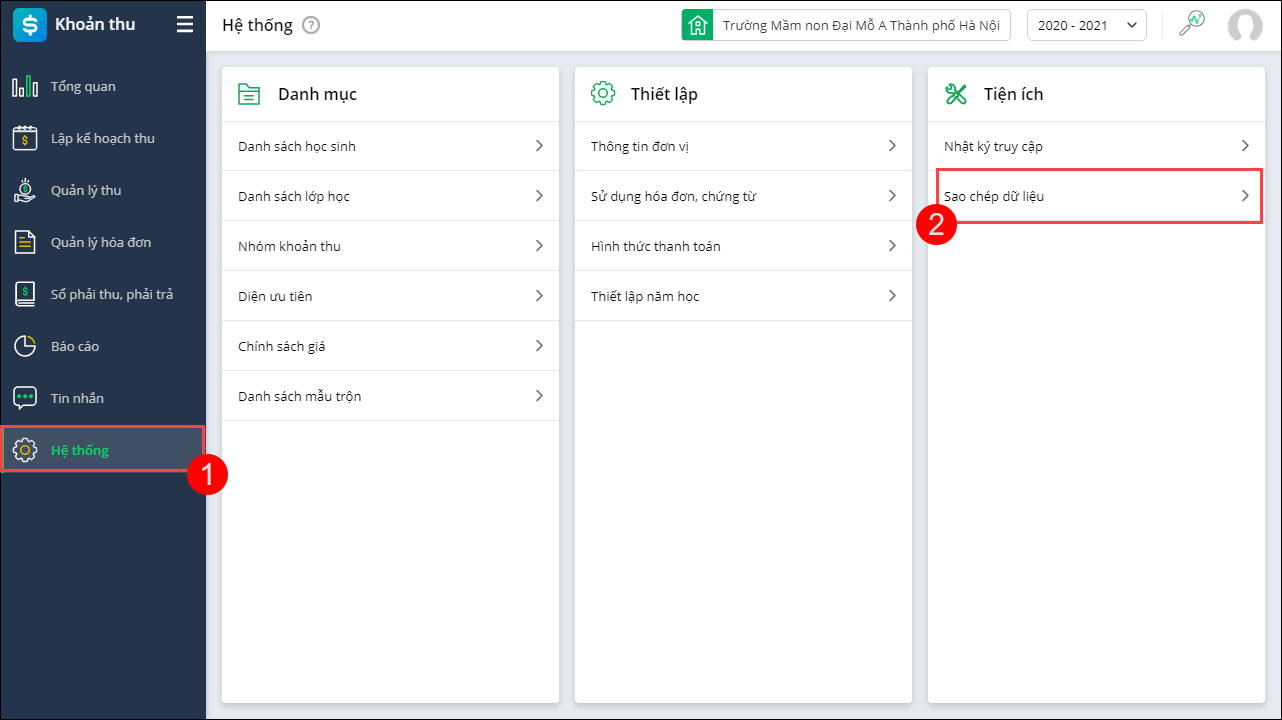
Task: Click the Quản lý thu hand-coin icon
Action: coord(25,190)
